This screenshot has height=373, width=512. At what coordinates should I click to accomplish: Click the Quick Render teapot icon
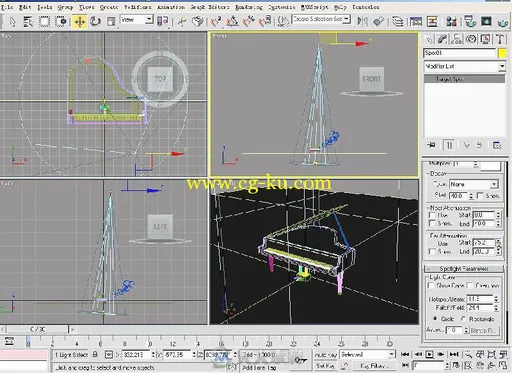tap(503, 22)
